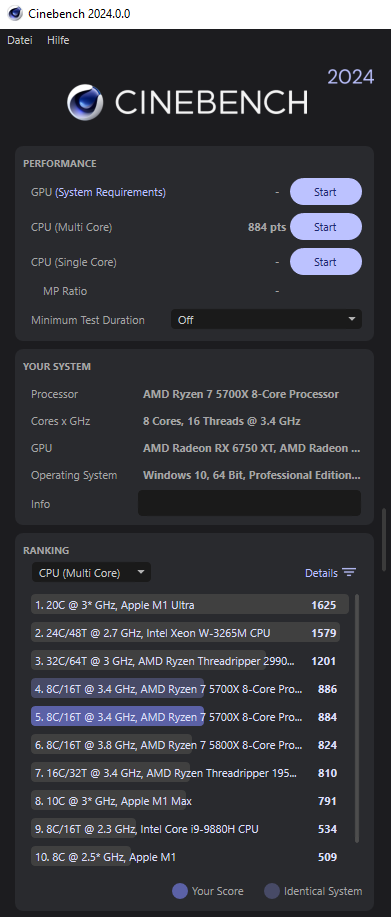Select the Apple M1 Ultra ranking entry

coord(190,605)
